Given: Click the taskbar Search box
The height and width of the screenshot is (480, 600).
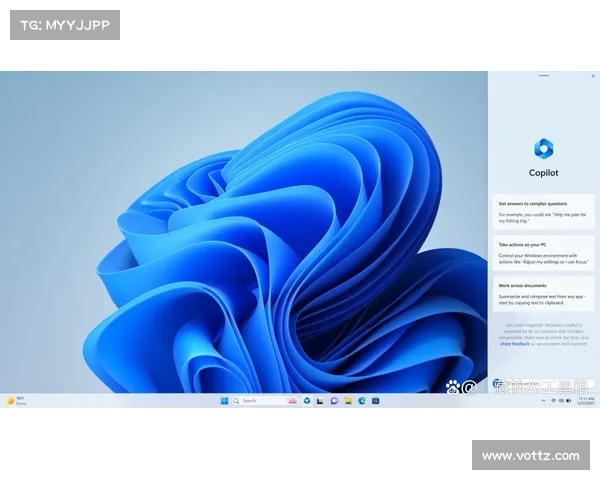Looking at the screenshot, I should coord(265,401).
